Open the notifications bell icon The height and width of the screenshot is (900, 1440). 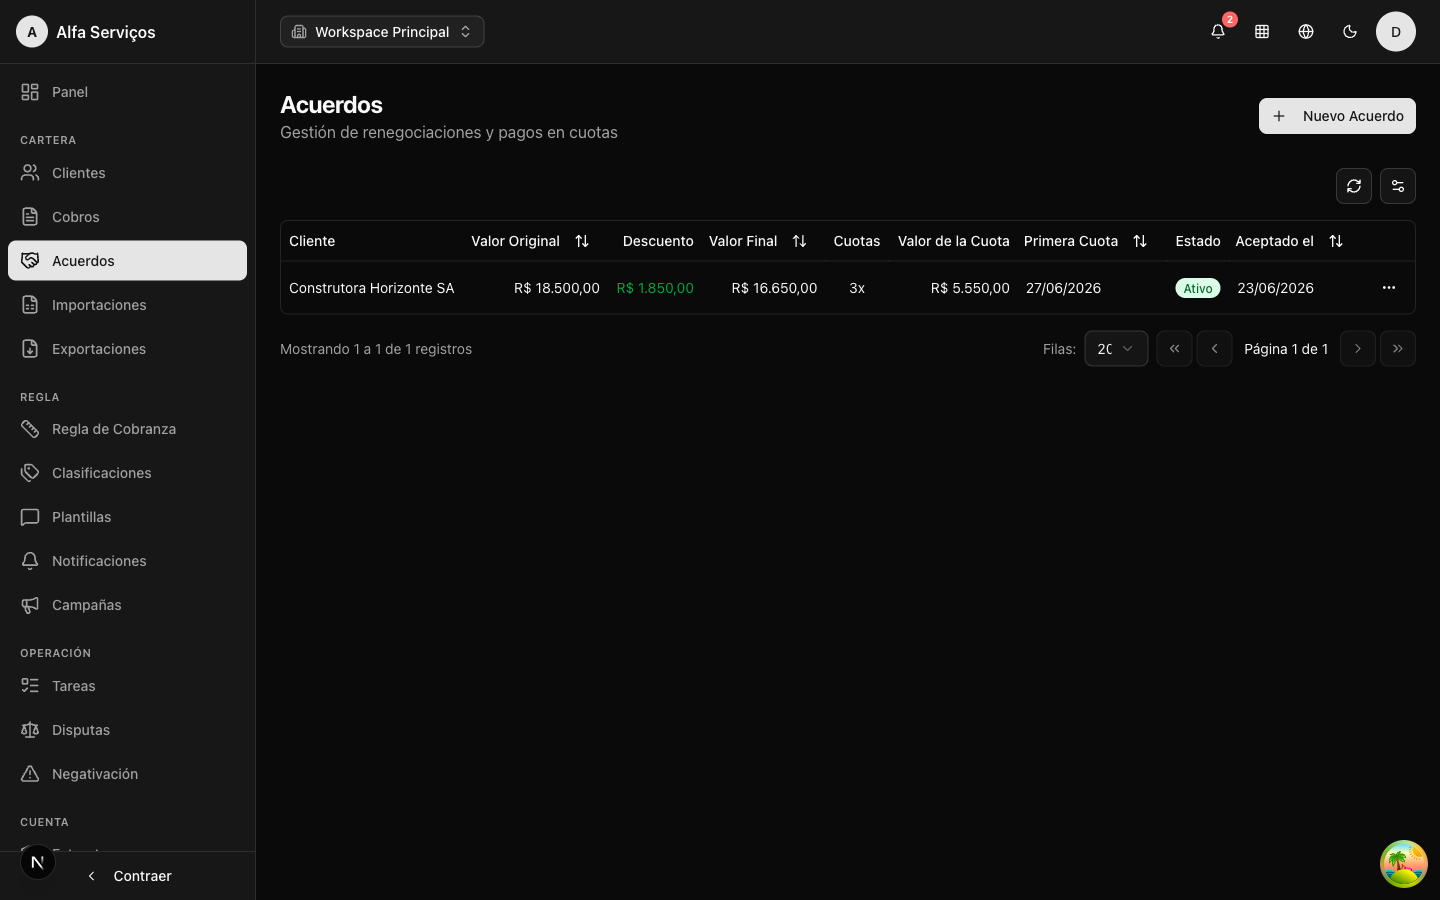(x=1218, y=32)
